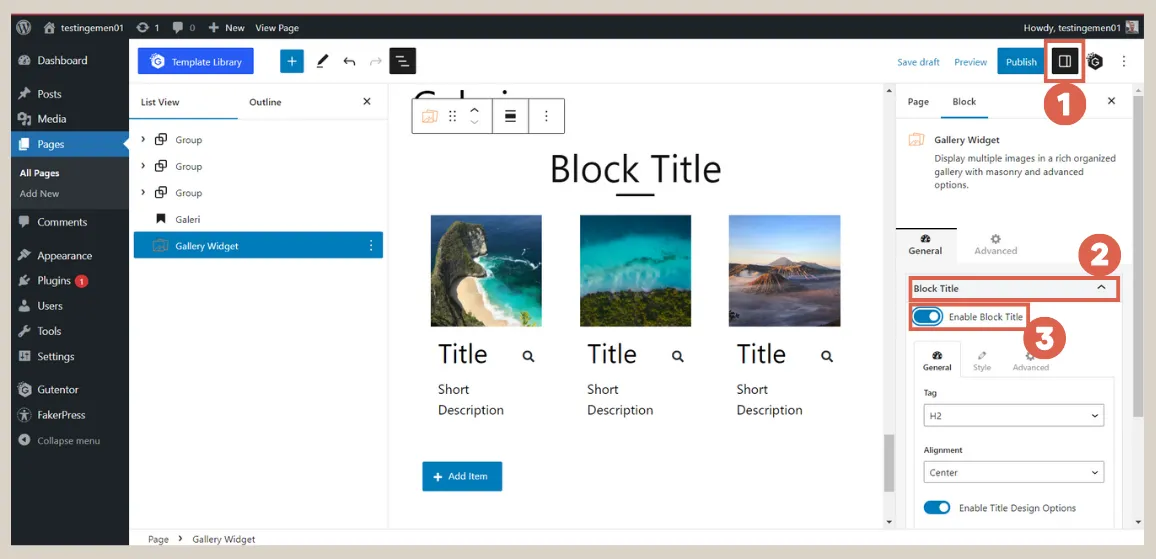The image size is (1156, 559).
Task: Close the List View panel
Action: click(367, 102)
